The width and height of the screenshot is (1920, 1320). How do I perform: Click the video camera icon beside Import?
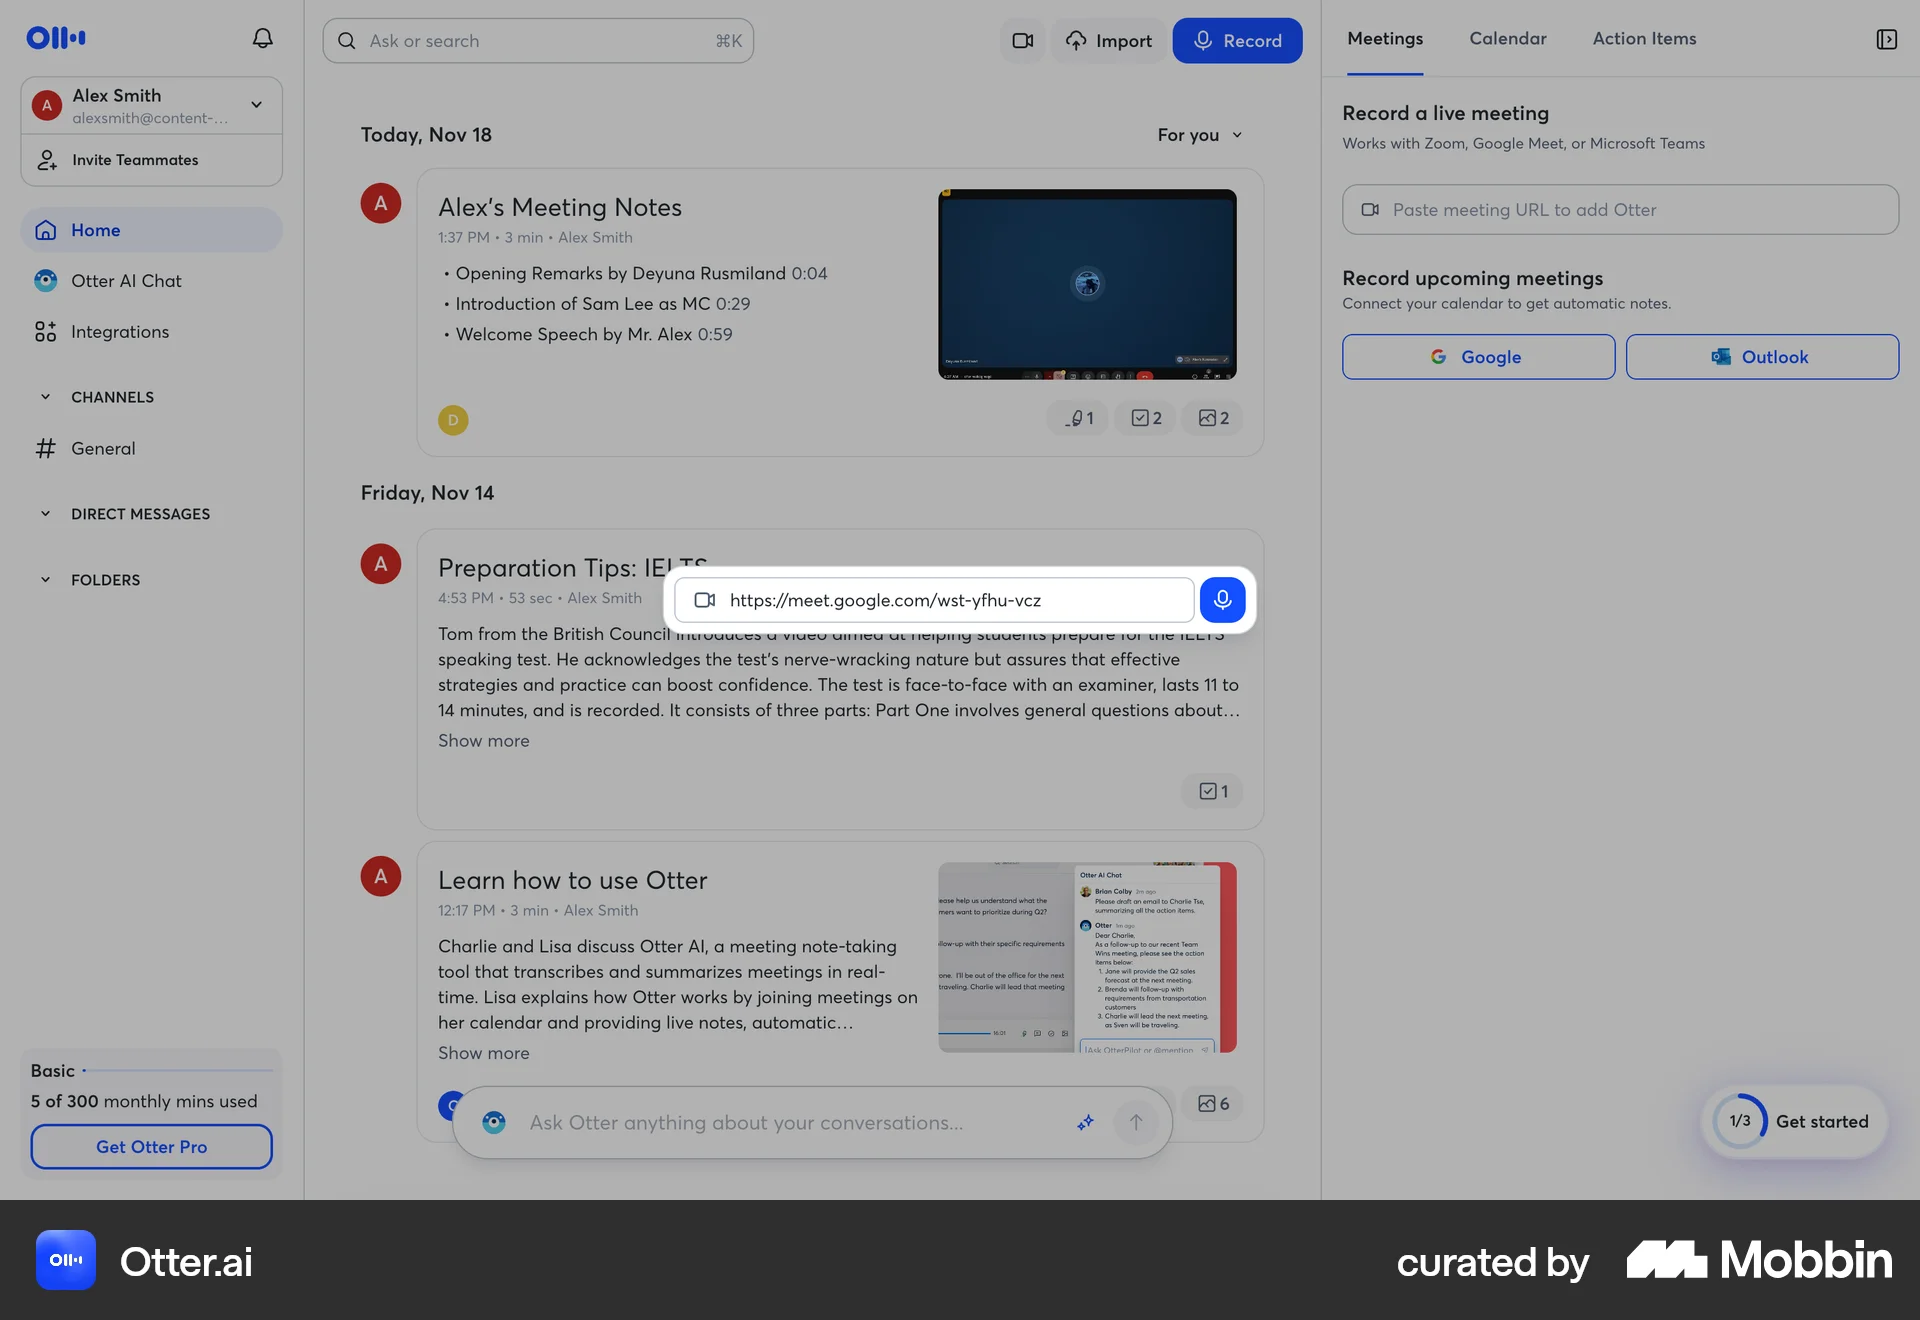1022,41
